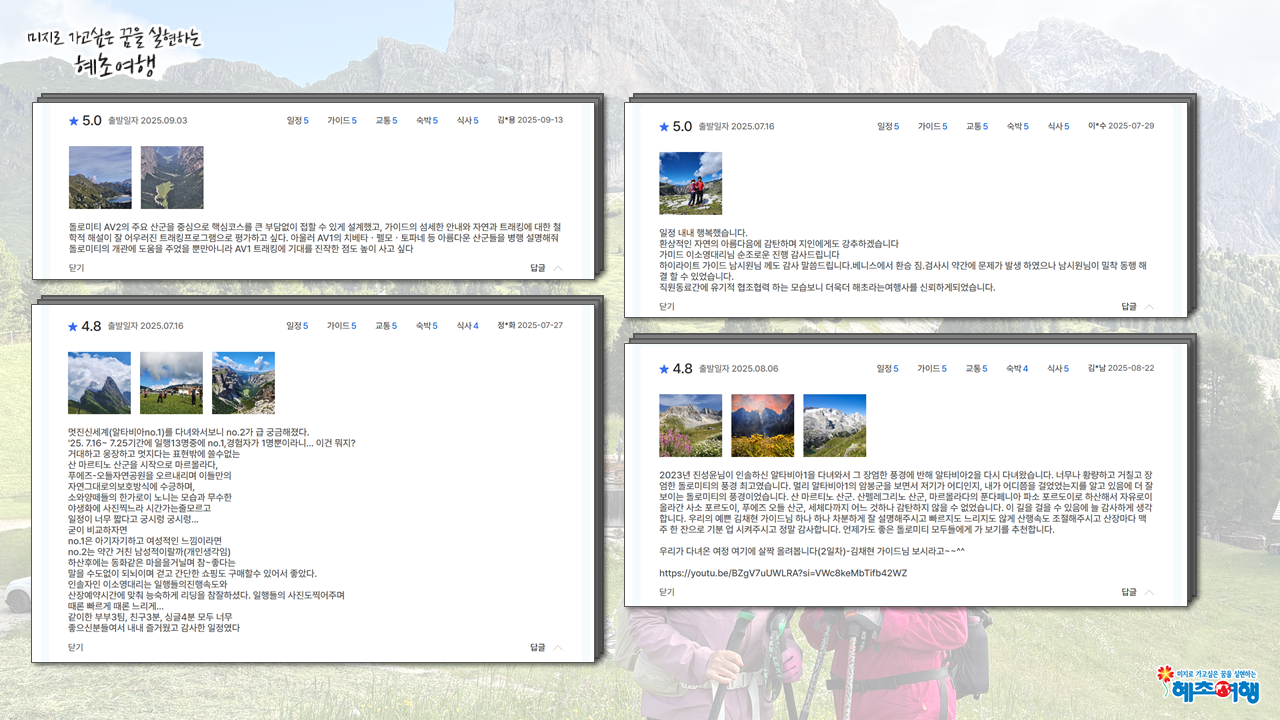
Task: Open the pink wildflowers photo in 김*남's review
Action: (690, 425)
